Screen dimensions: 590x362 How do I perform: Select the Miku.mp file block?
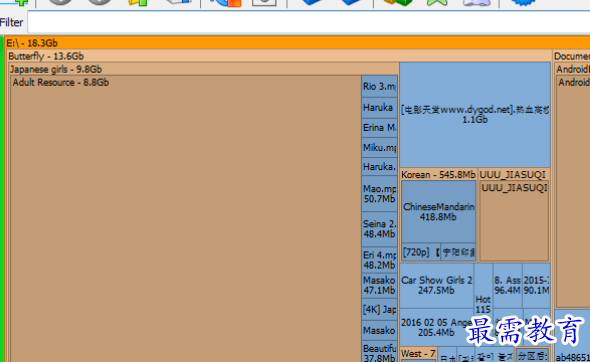coord(379,148)
